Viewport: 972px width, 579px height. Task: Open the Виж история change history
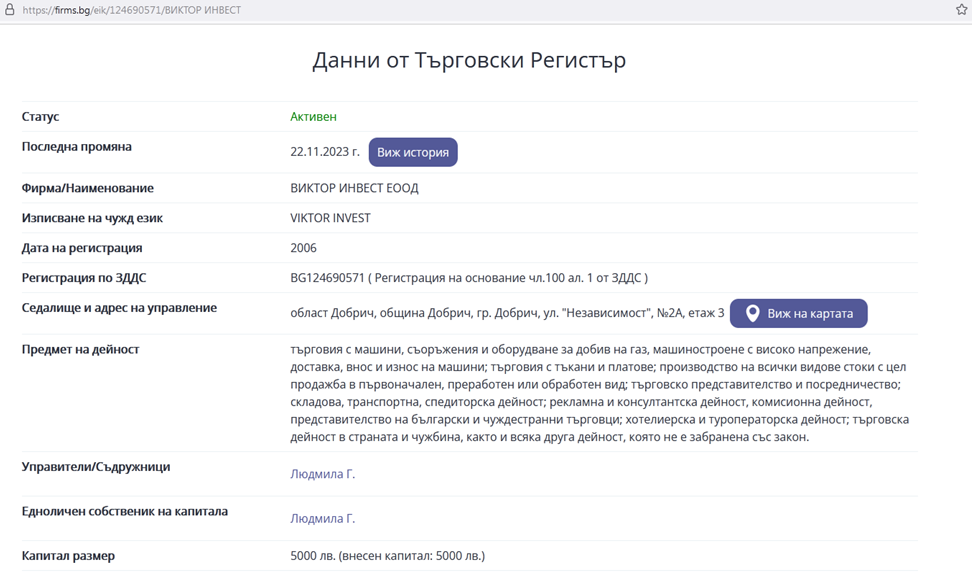point(413,152)
